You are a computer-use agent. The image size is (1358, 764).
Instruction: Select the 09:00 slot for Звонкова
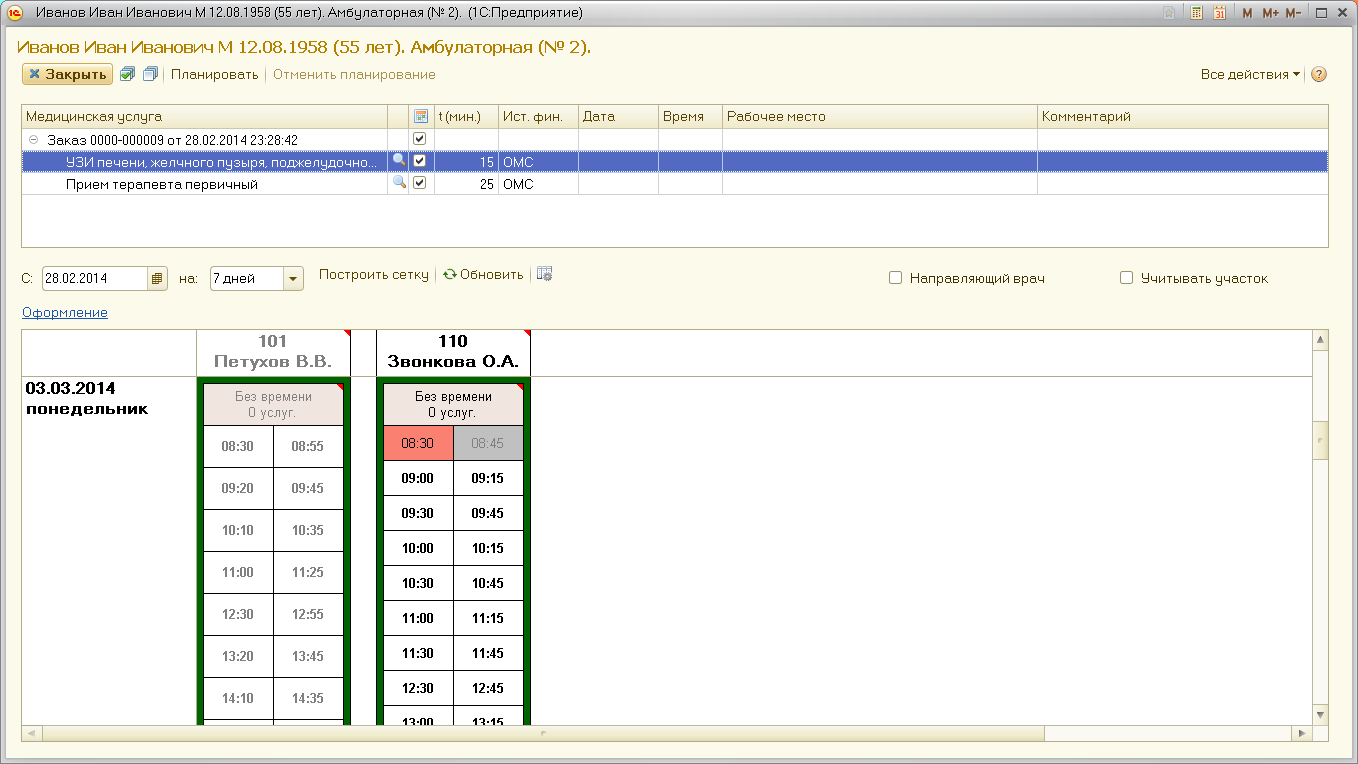[x=418, y=478]
